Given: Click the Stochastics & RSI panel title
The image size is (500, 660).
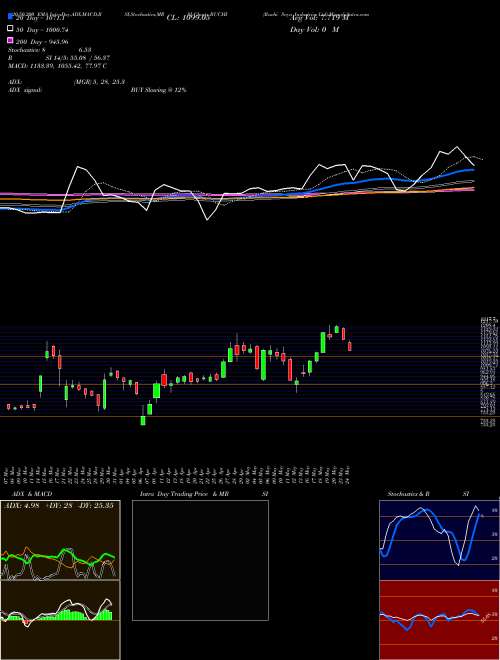Looking at the screenshot, I should (428, 494).
